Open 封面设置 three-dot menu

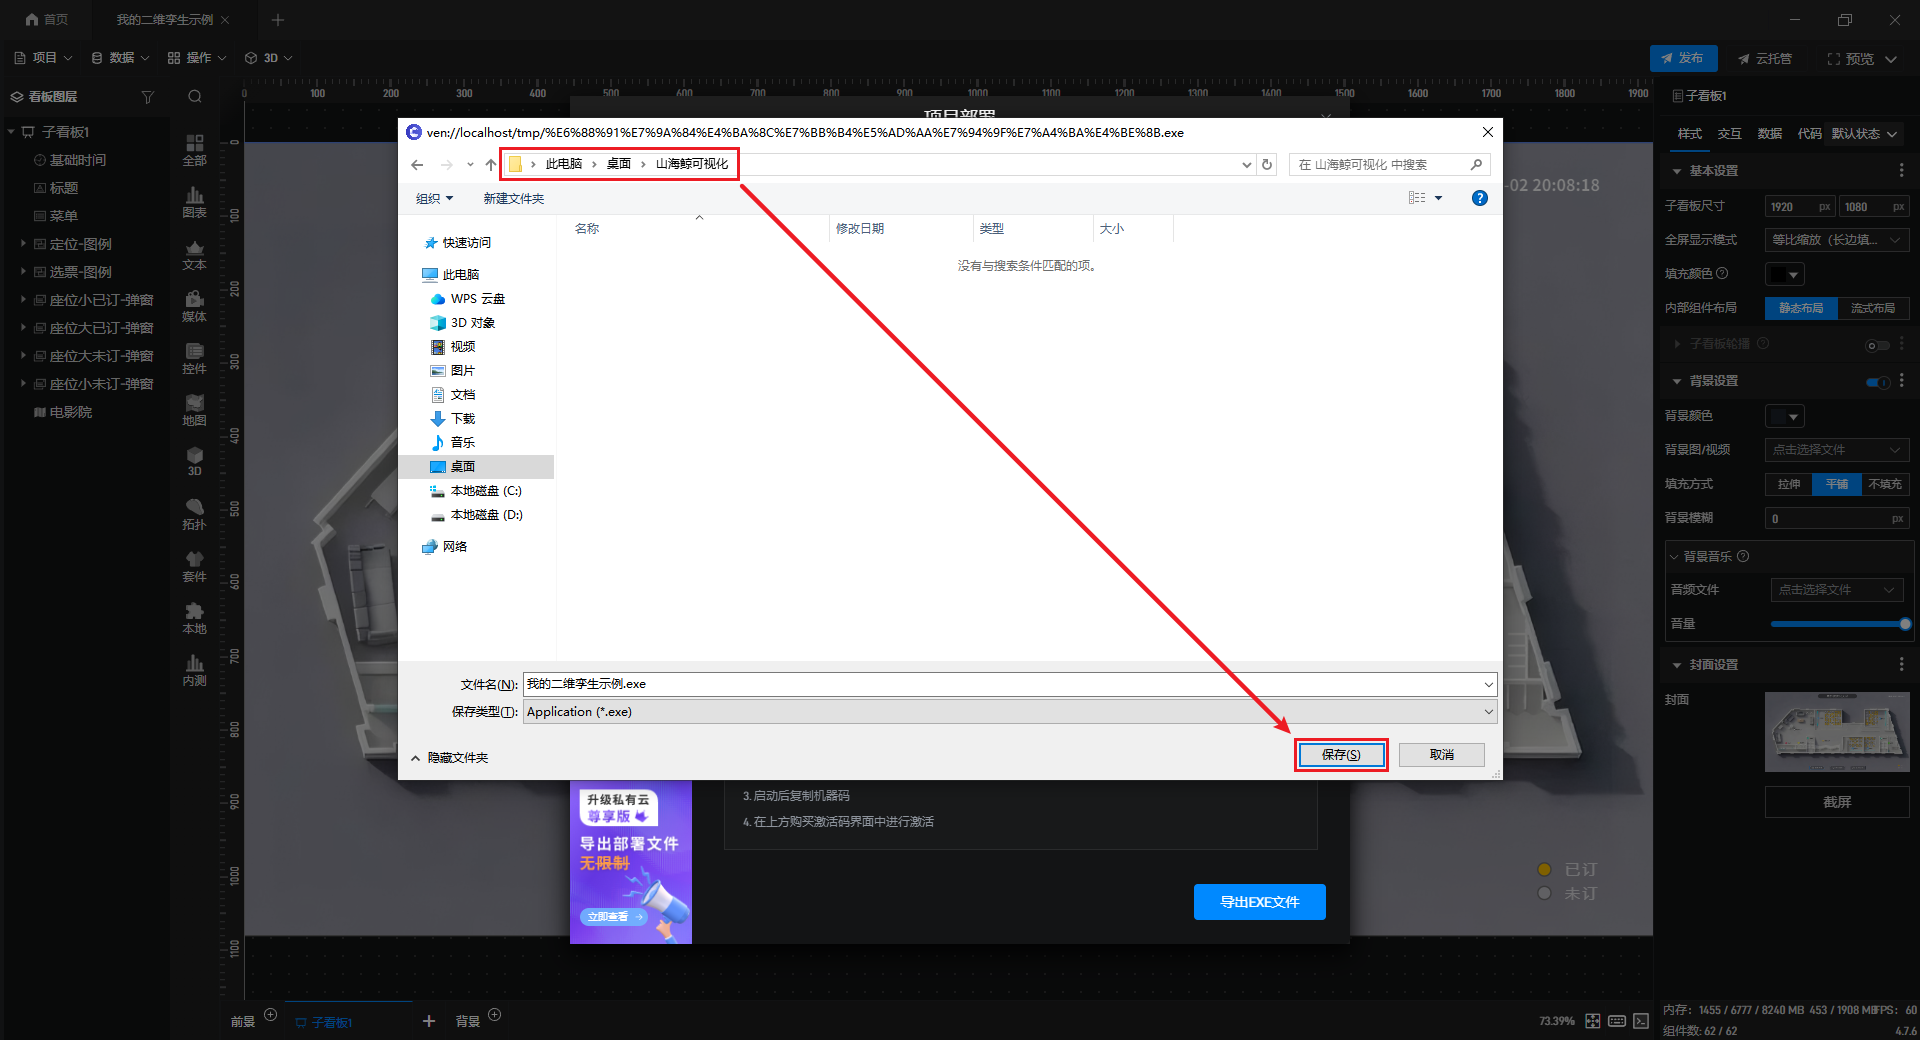coord(1901,665)
